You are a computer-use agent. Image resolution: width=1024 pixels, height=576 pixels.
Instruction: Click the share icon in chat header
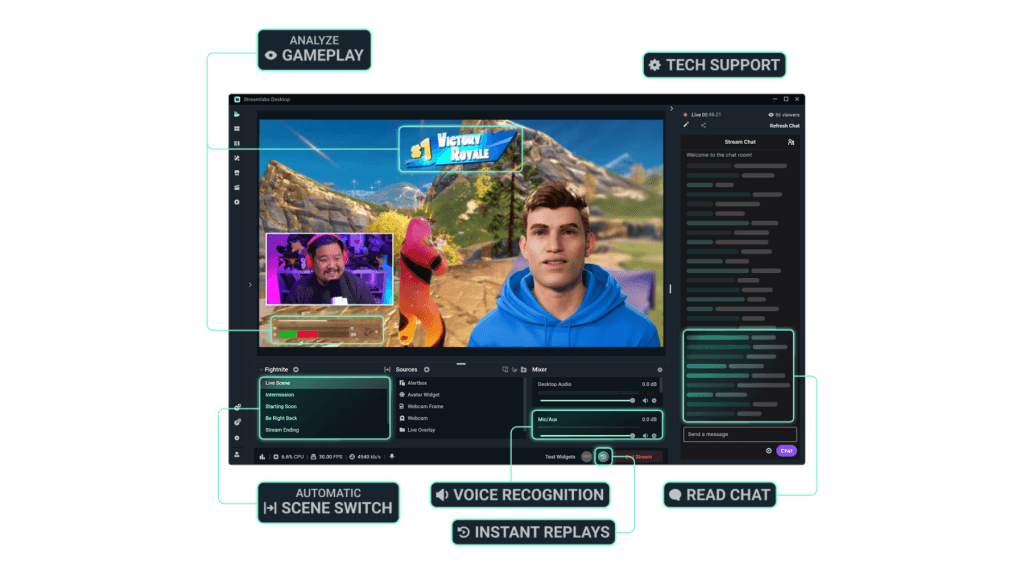click(x=703, y=125)
